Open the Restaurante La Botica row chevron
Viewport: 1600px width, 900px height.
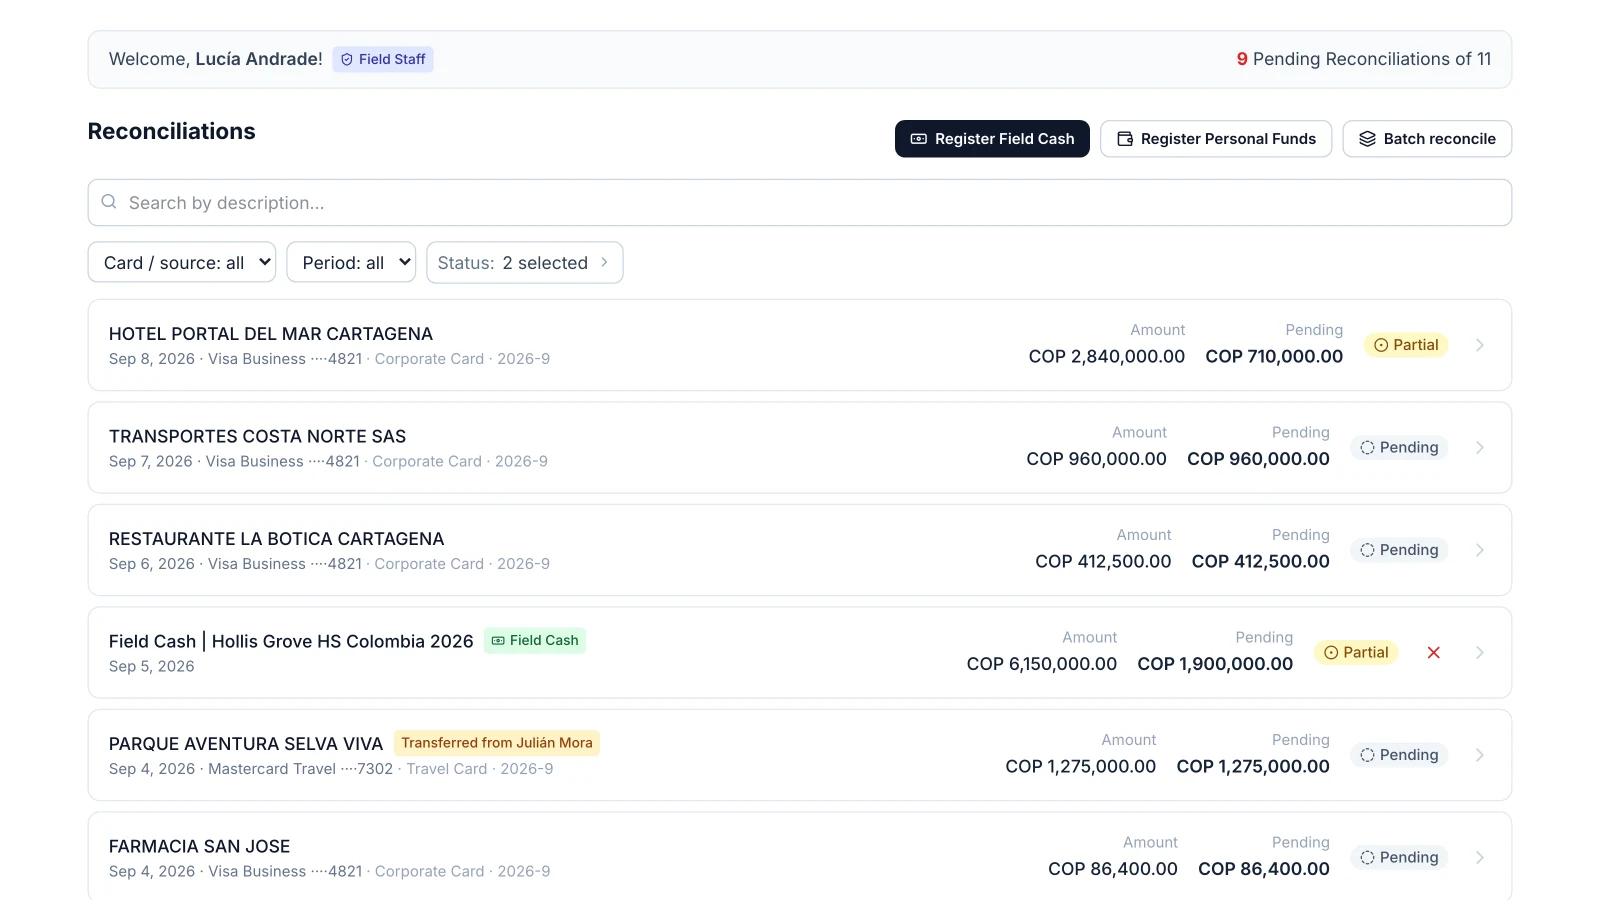click(1480, 550)
